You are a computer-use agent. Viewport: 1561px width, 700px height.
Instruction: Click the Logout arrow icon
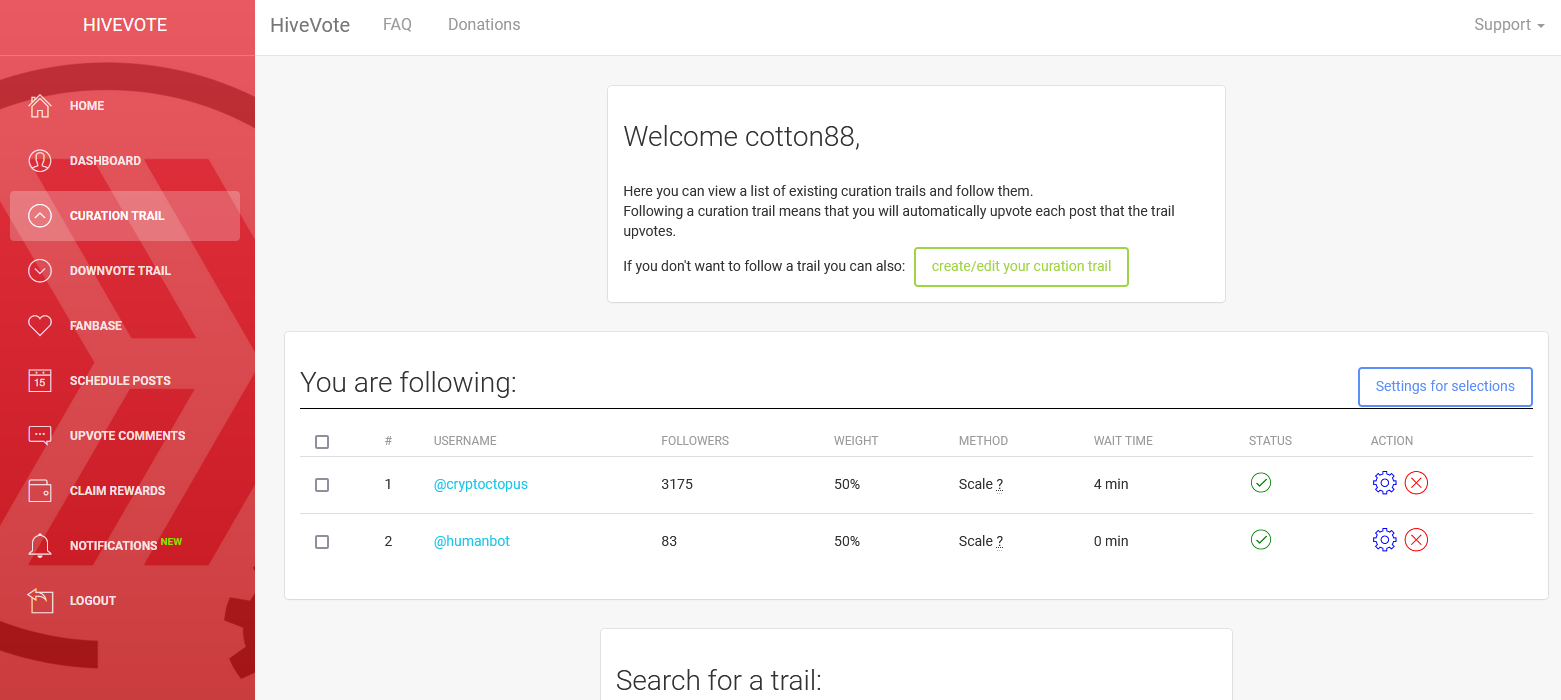coord(40,601)
